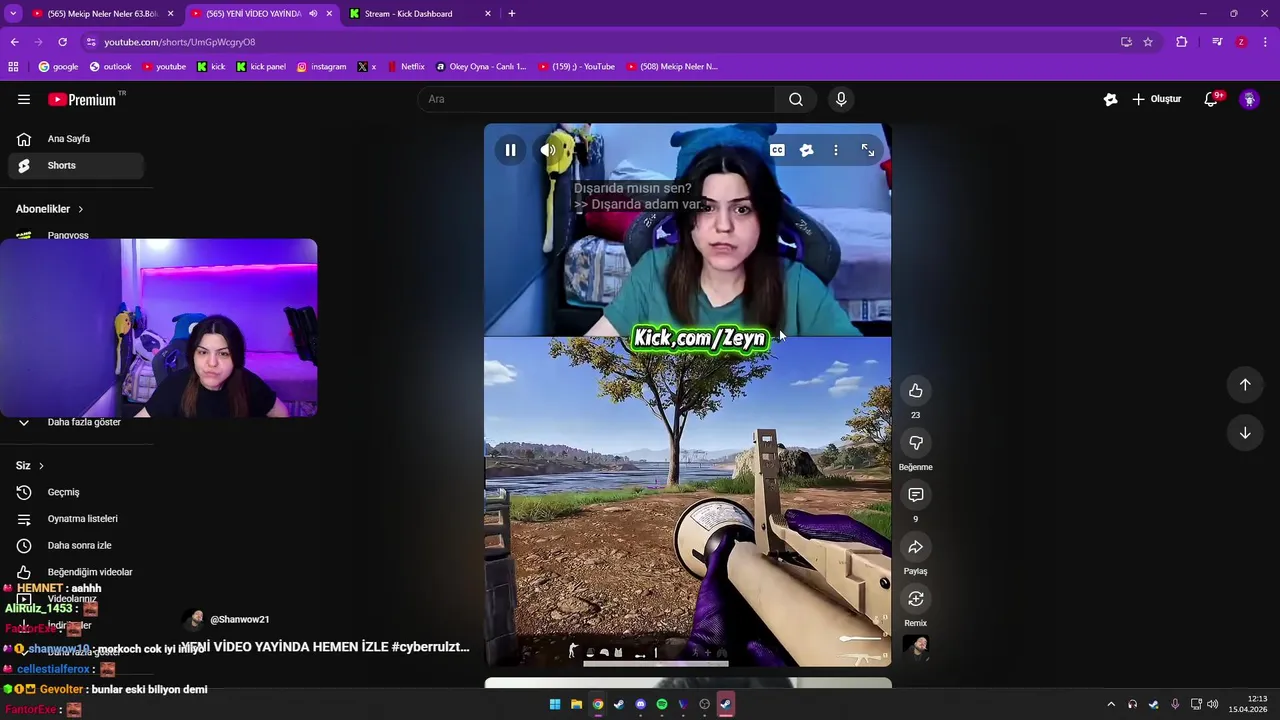This screenshot has height=720, width=1280.
Task: Open the YouTube hamburger guide menu
Action: [x=24, y=99]
